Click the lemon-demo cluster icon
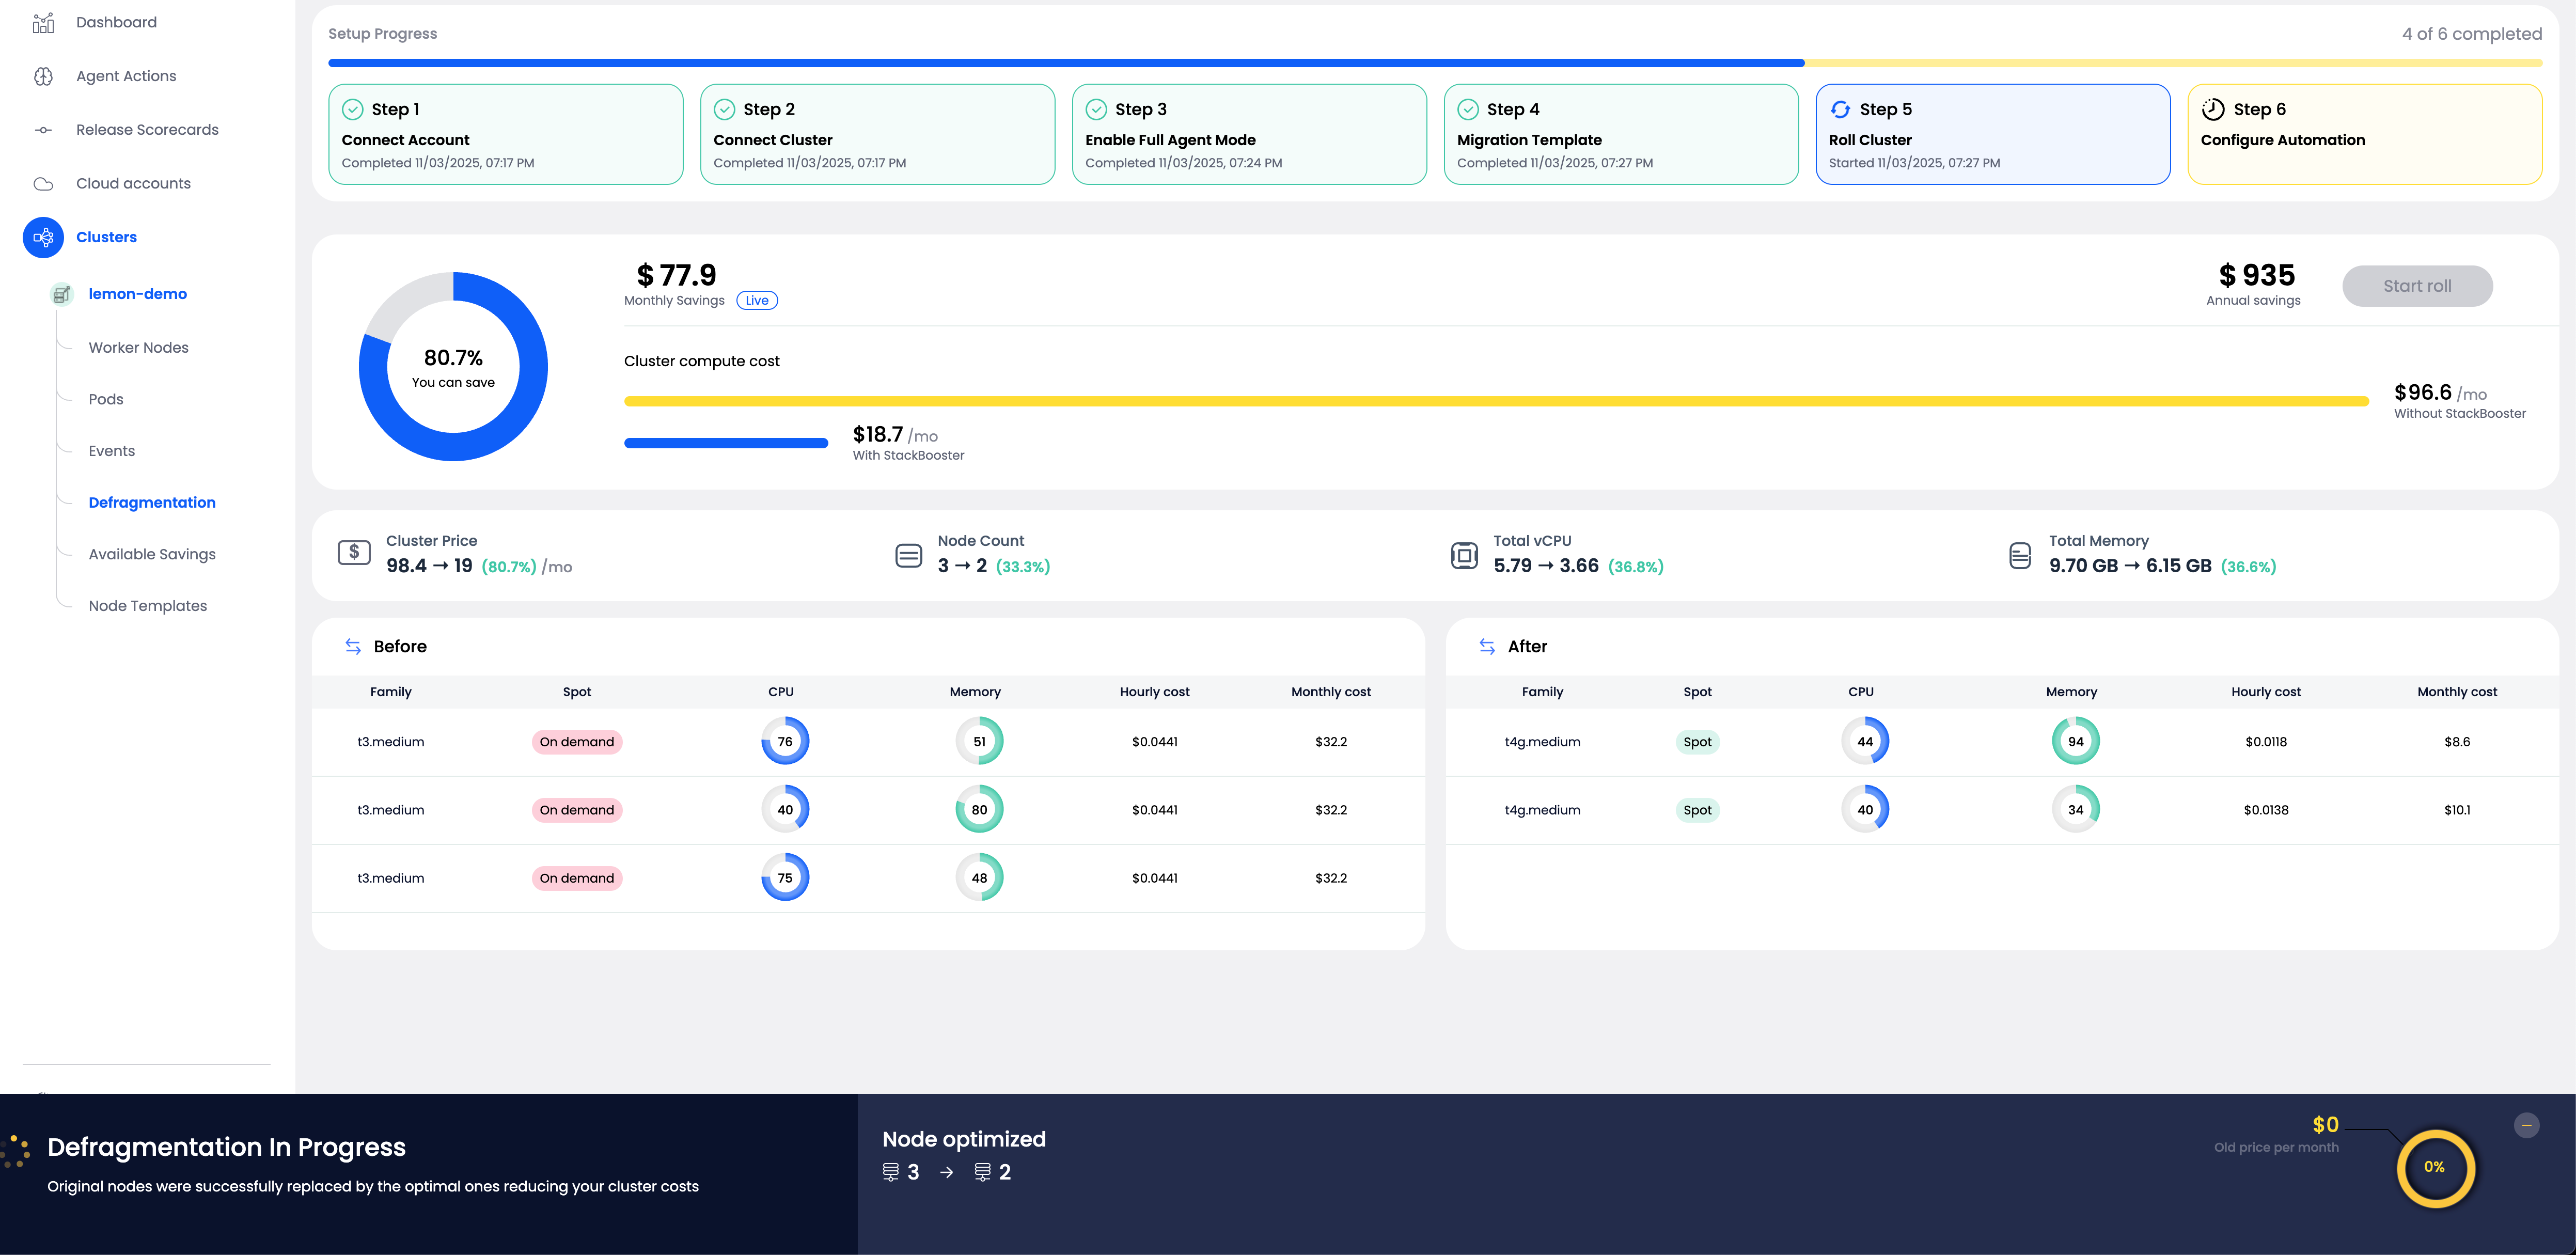Viewport: 2576px width, 1255px height. point(62,294)
